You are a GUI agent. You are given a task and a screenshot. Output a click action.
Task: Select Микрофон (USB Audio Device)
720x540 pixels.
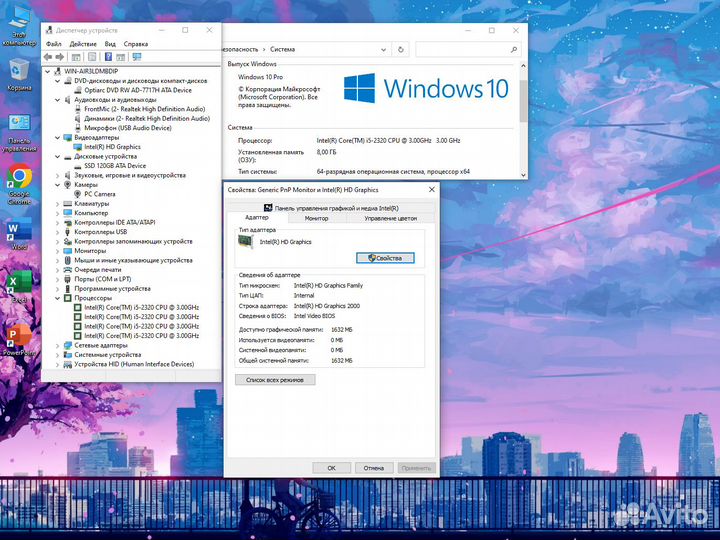(x=128, y=128)
